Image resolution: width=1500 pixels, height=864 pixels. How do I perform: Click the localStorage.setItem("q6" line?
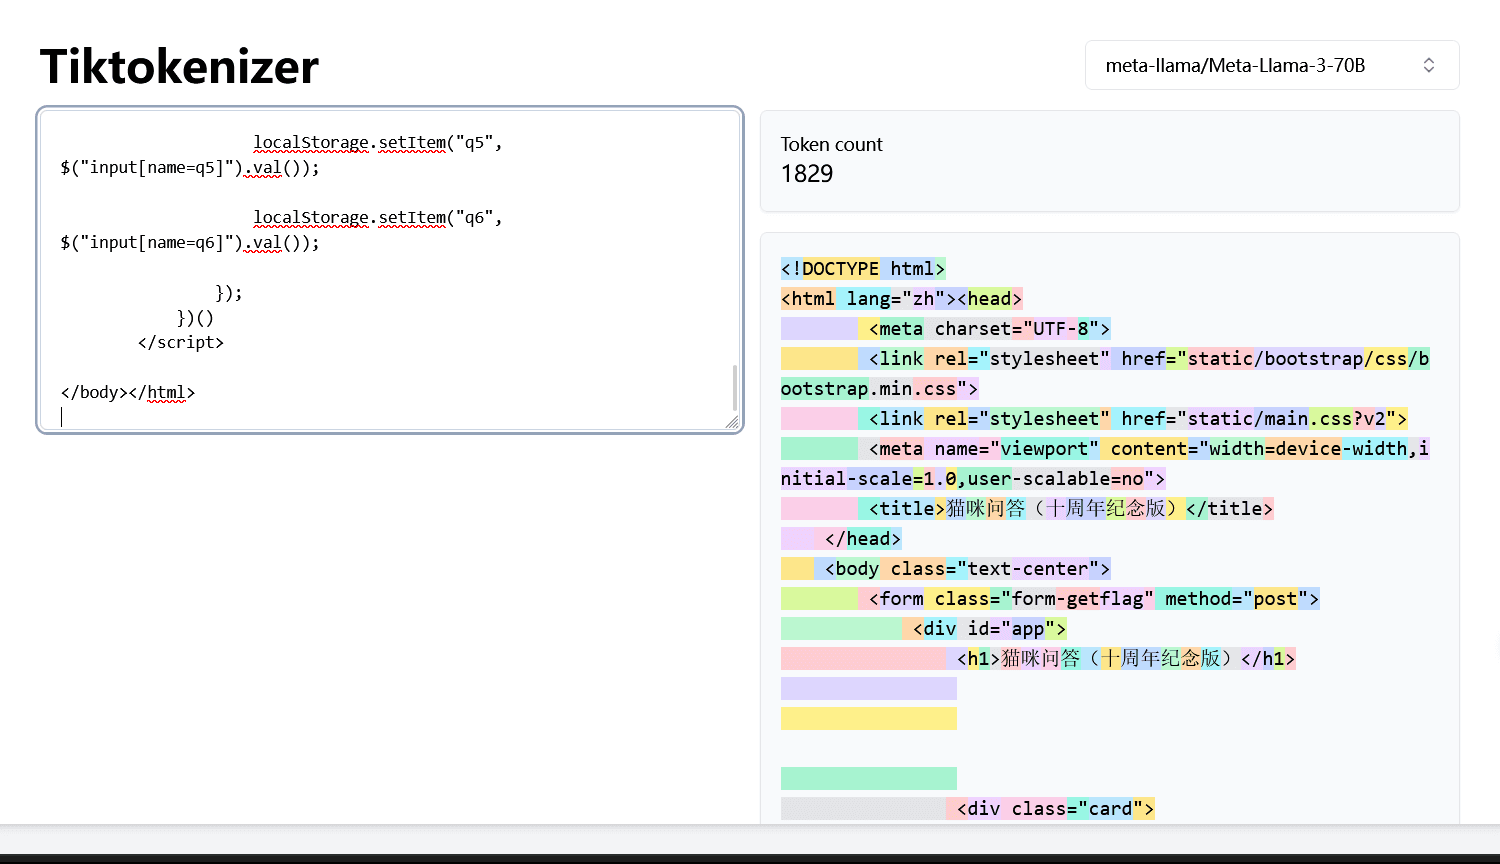coord(378,217)
